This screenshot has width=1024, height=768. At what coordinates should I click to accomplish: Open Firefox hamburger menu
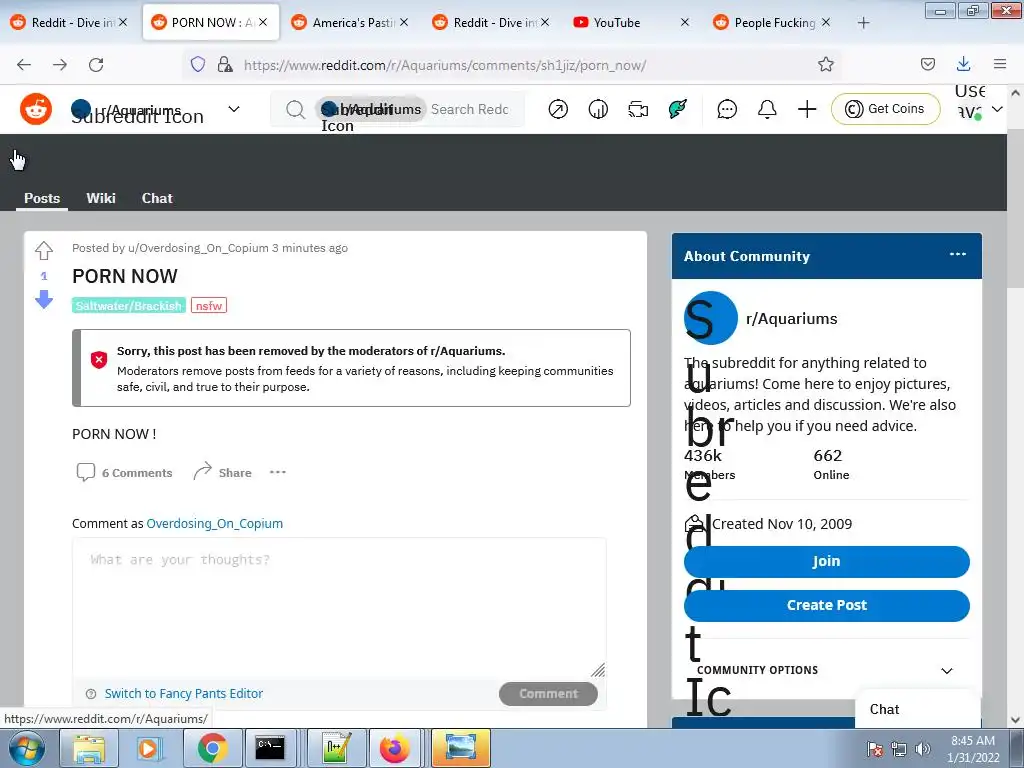(x=1000, y=64)
